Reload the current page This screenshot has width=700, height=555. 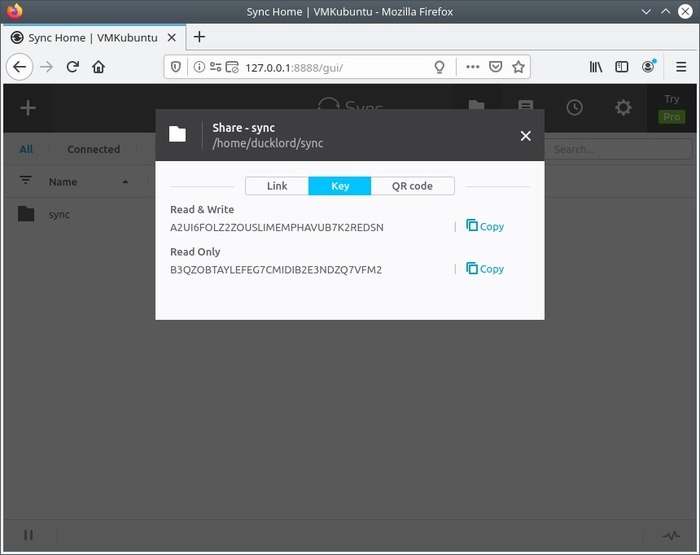point(72,67)
